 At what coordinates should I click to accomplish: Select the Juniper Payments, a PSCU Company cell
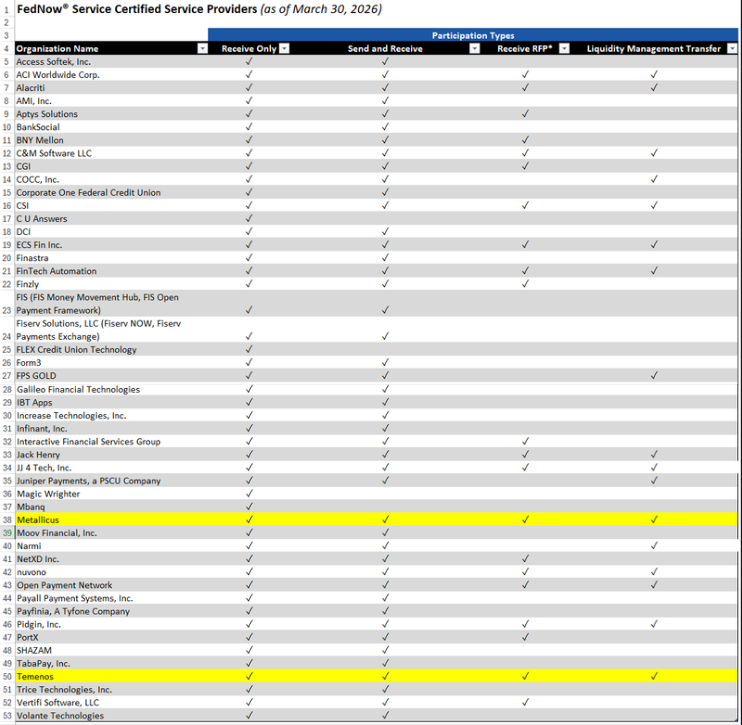[112, 481]
